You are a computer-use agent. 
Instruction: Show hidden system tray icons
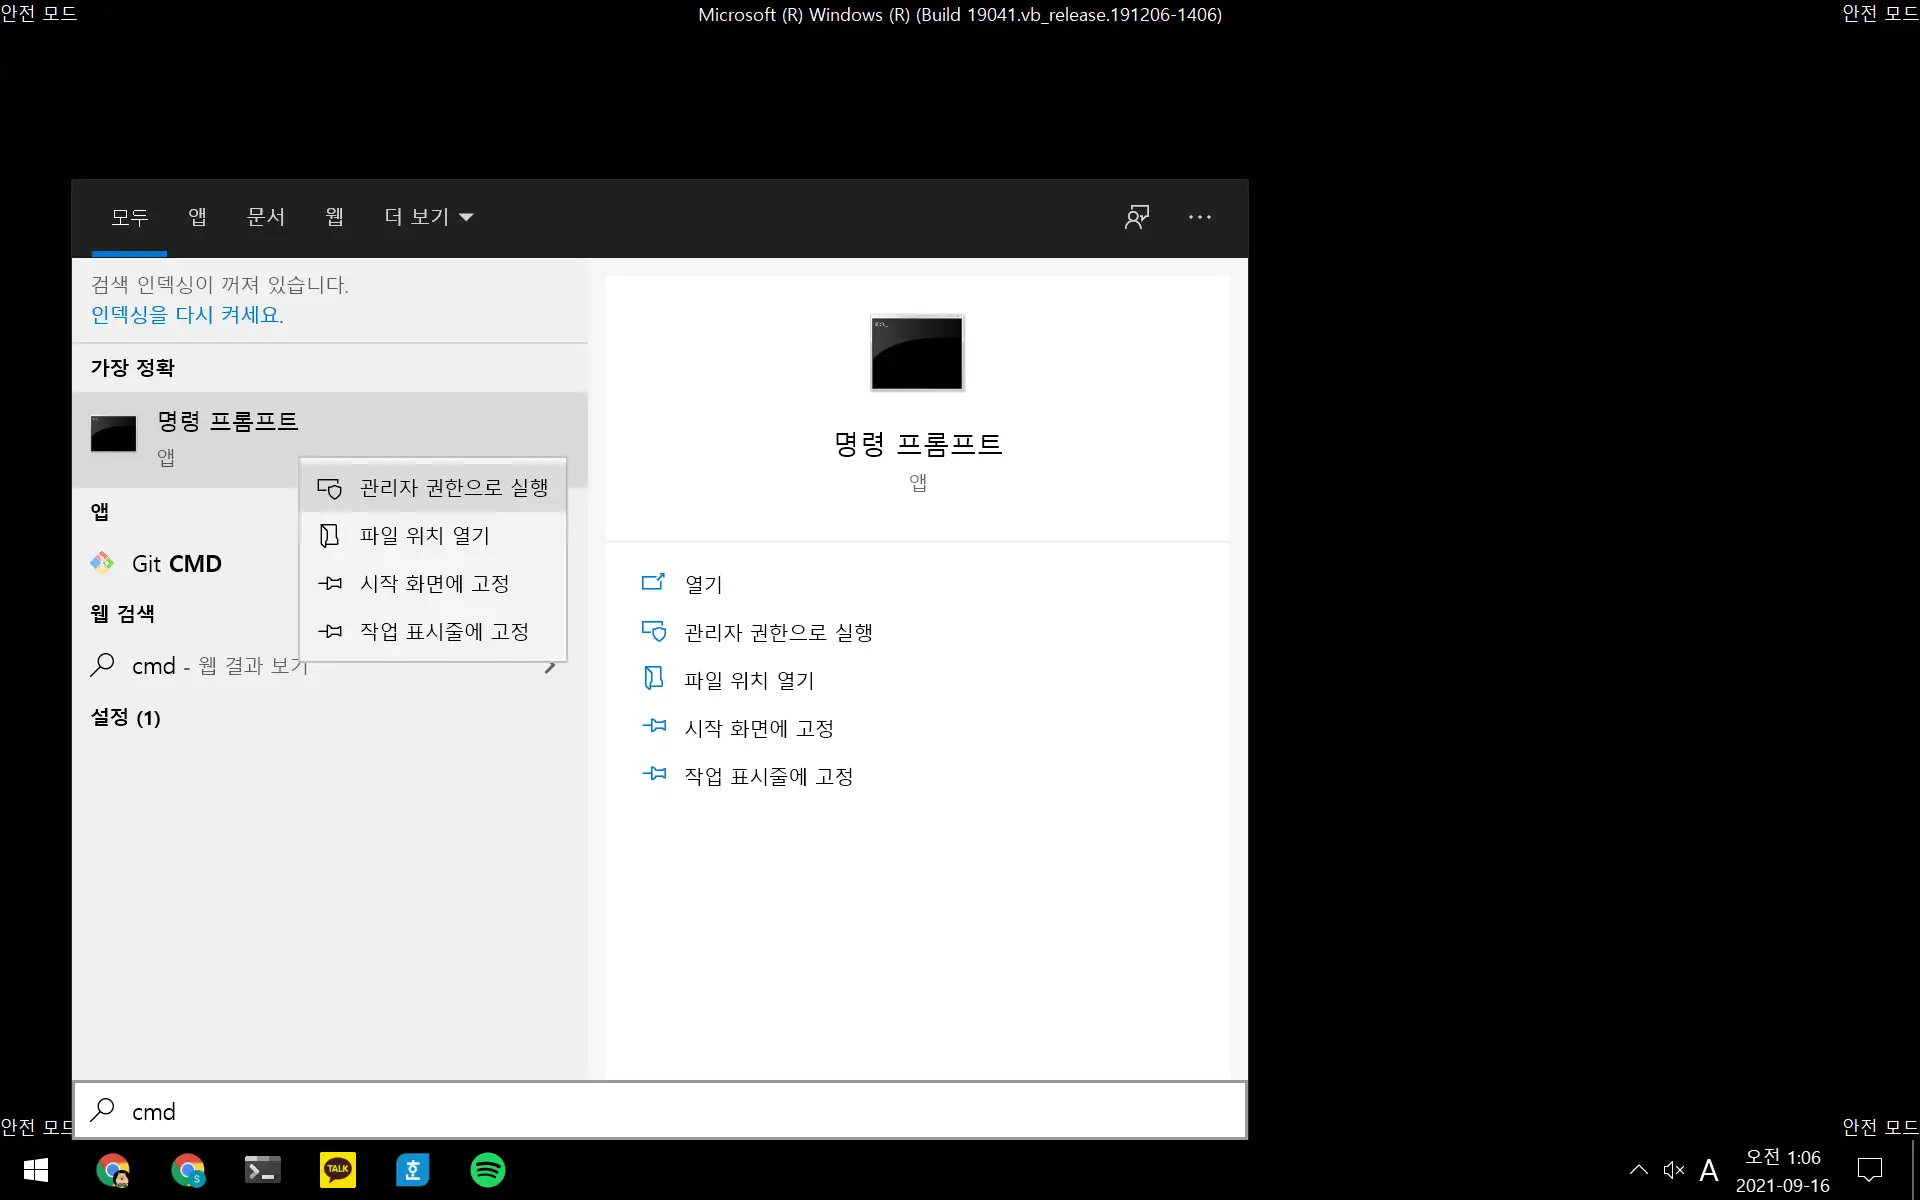click(1638, 1169)
